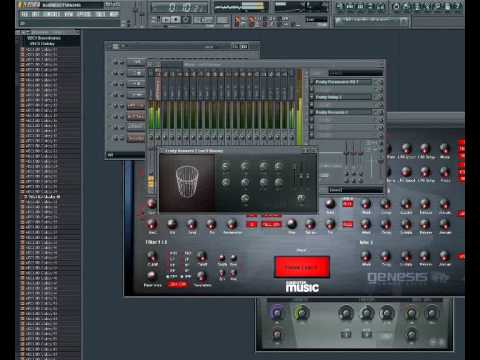Click the purple knob on the bottom plugin

[276, 312]
